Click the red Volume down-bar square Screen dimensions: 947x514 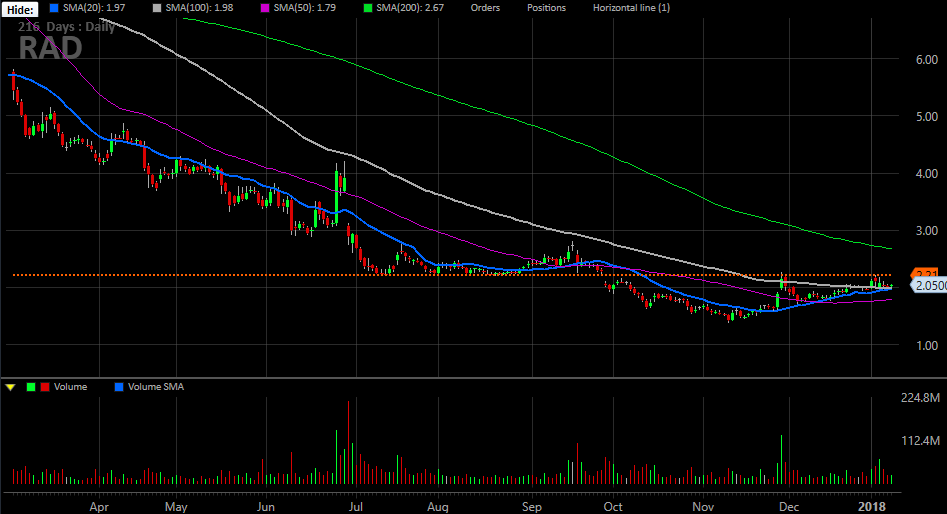click(44, 387)
